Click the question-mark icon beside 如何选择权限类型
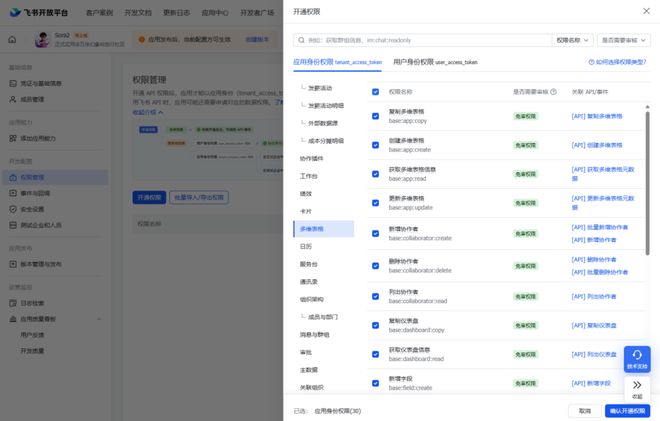The height and width of the screenshot is (421, 660). [591, 62]
